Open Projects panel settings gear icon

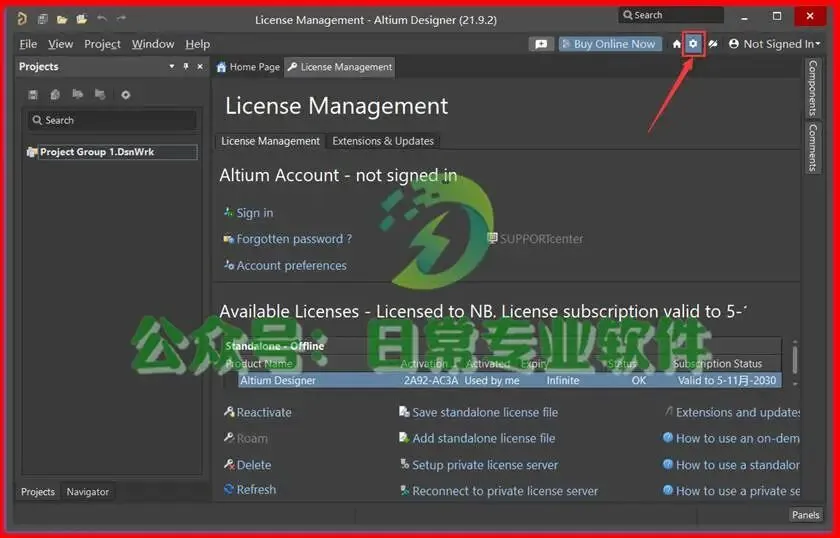pyautogui.click(x=125, y=95)
